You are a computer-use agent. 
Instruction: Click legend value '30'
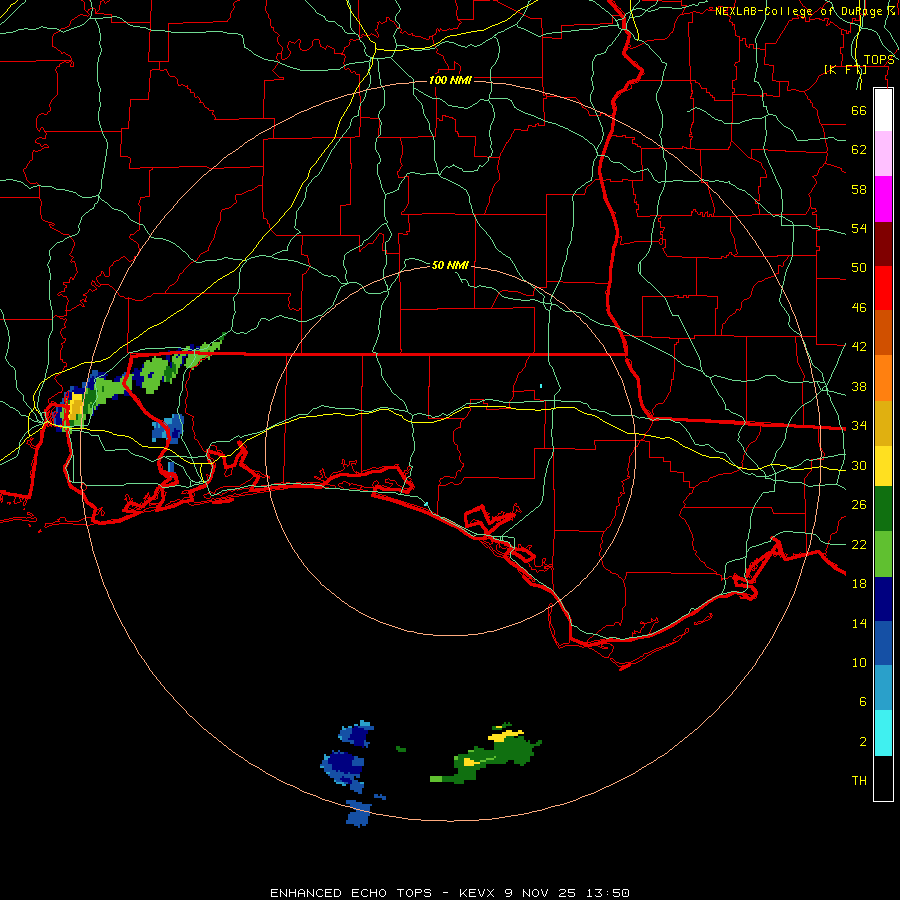click(x=859, y=465)
